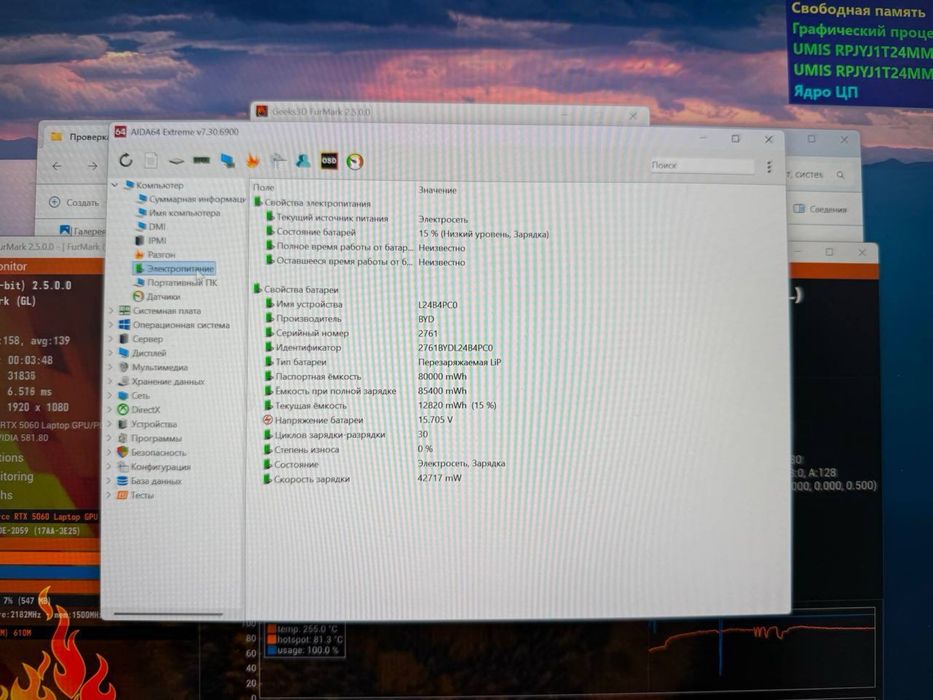Expand the Сеть tree node
Viewport: 933px width, 700px height.
111,396
